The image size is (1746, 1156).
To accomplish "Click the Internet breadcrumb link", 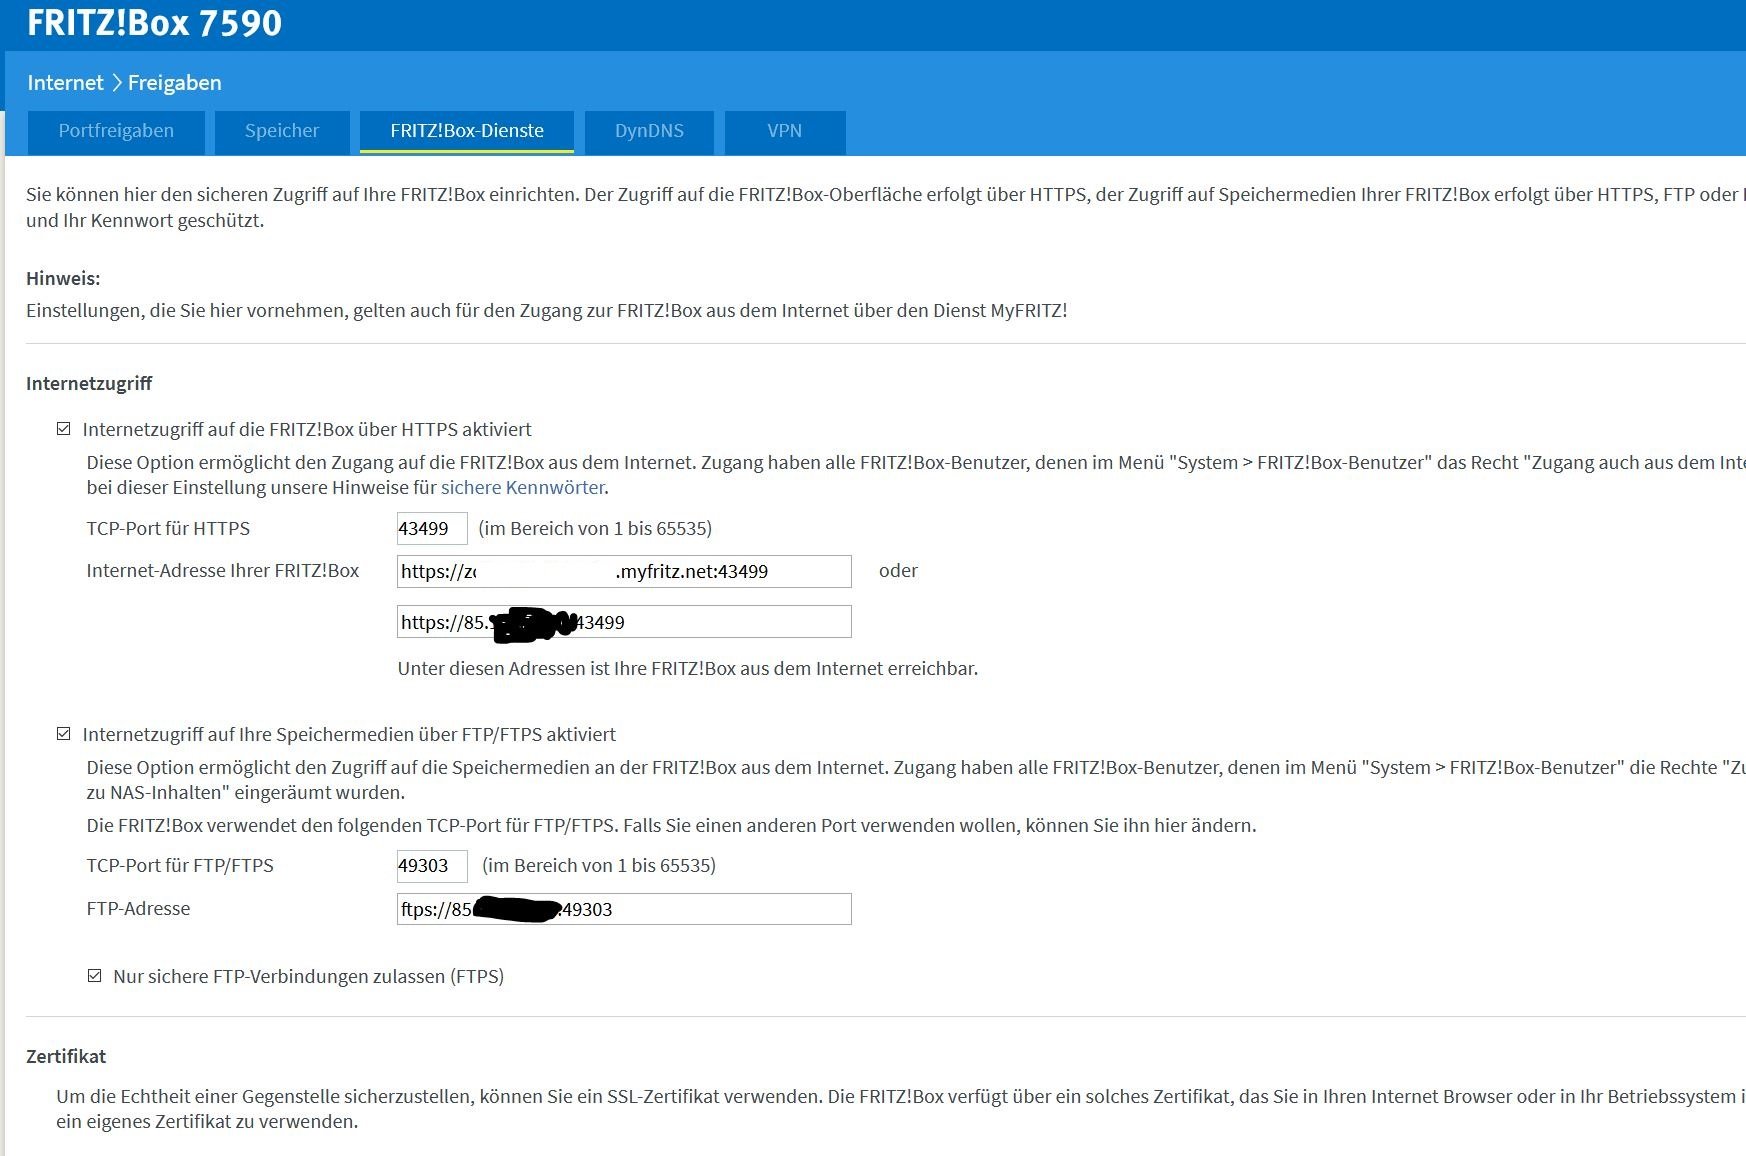I will 65,83.
